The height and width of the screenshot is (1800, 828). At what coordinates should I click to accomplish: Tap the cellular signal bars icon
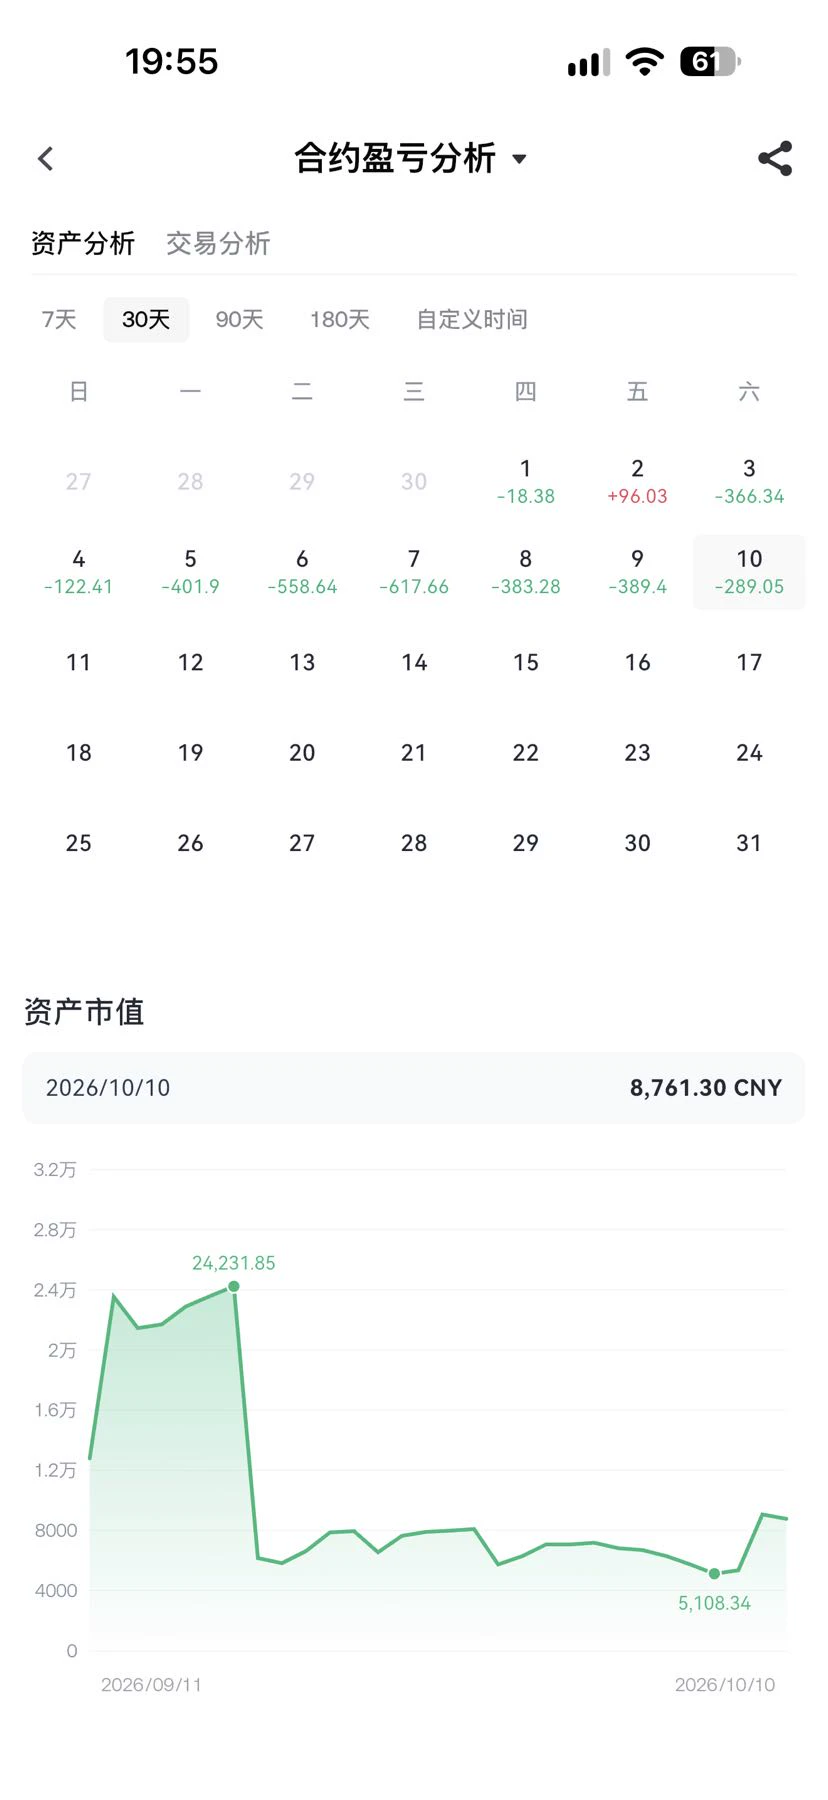pyautogui.click(x=588, y=63)
